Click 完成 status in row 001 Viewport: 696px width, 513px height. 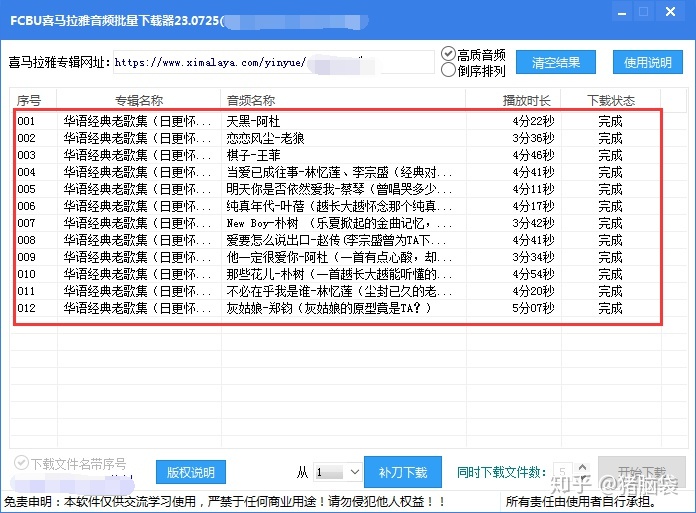610,121
